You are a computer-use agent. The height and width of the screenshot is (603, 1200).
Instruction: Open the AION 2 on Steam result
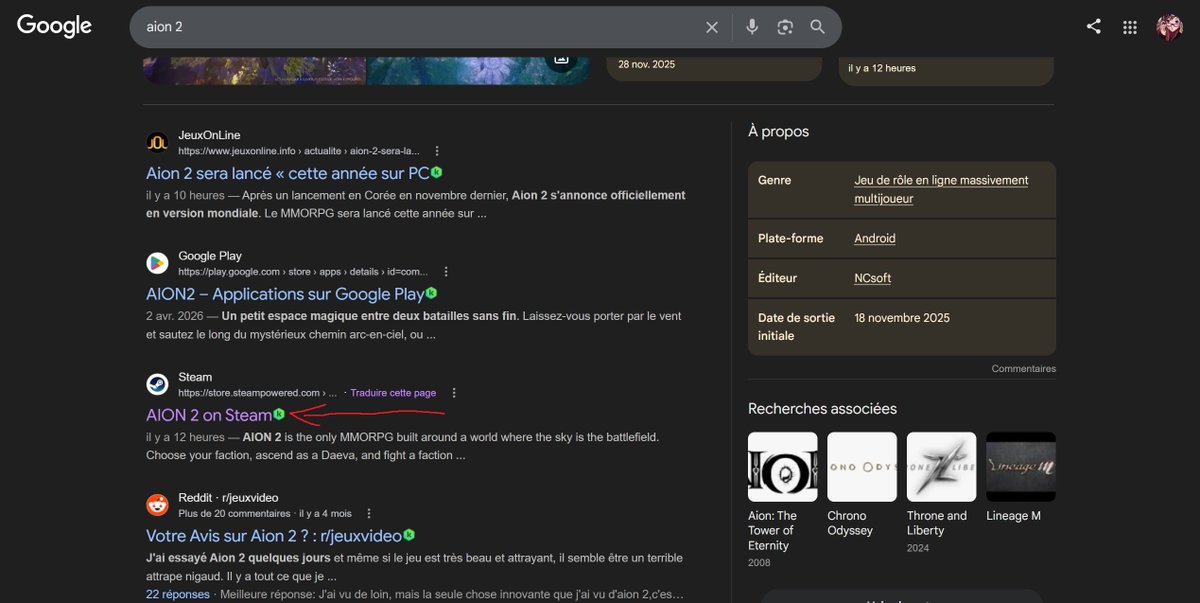click(x=209, y=416)
